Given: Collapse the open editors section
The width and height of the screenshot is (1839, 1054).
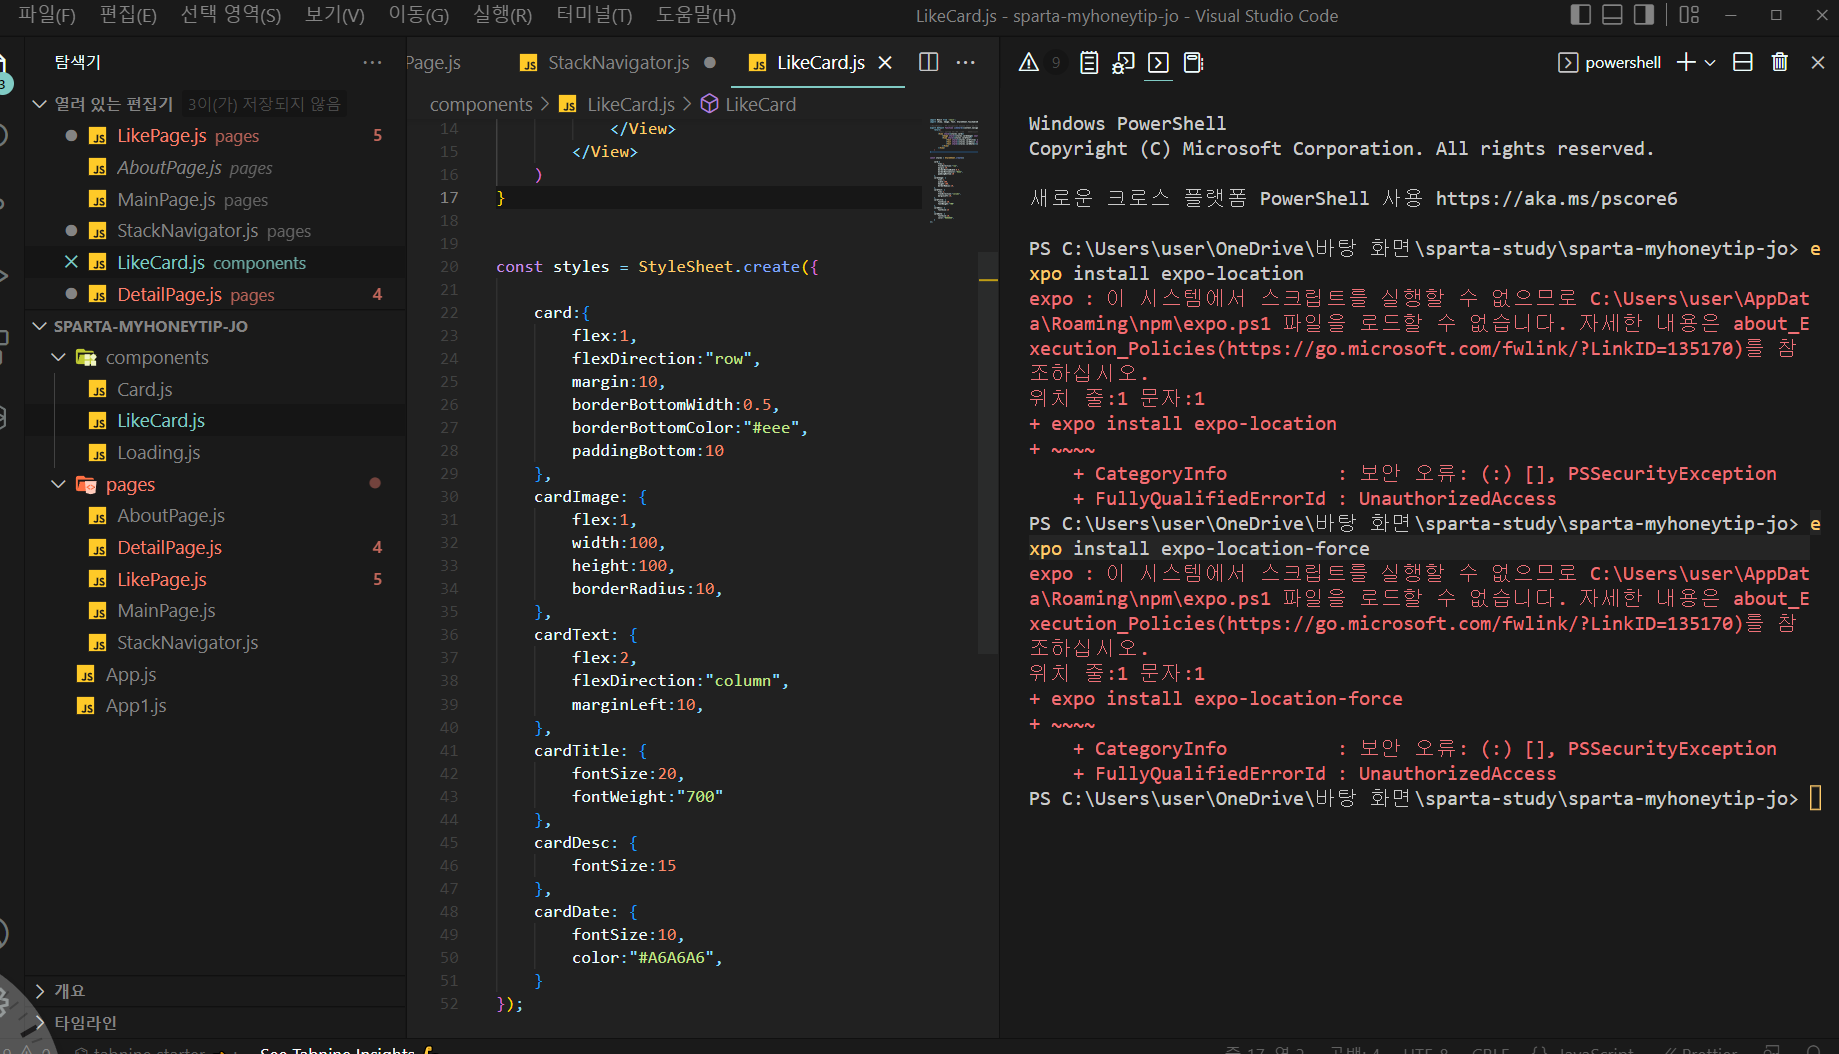Looking at the screenshot, I should [x=40, y=104].
